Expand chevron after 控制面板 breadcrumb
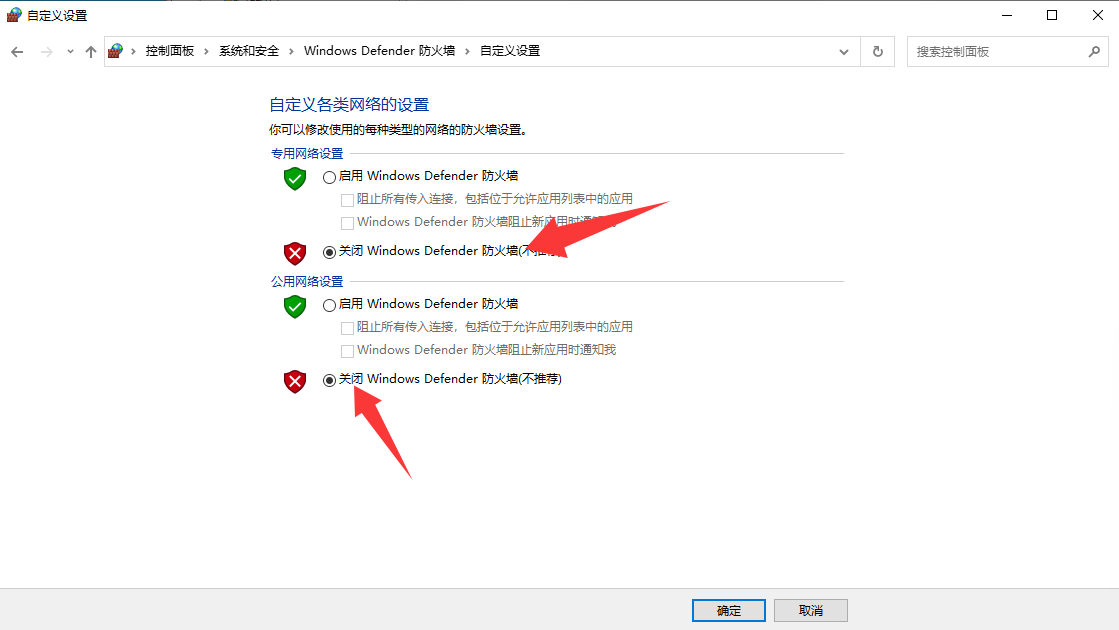Viewport: 1119px width, 630px height. coord(206,51)
